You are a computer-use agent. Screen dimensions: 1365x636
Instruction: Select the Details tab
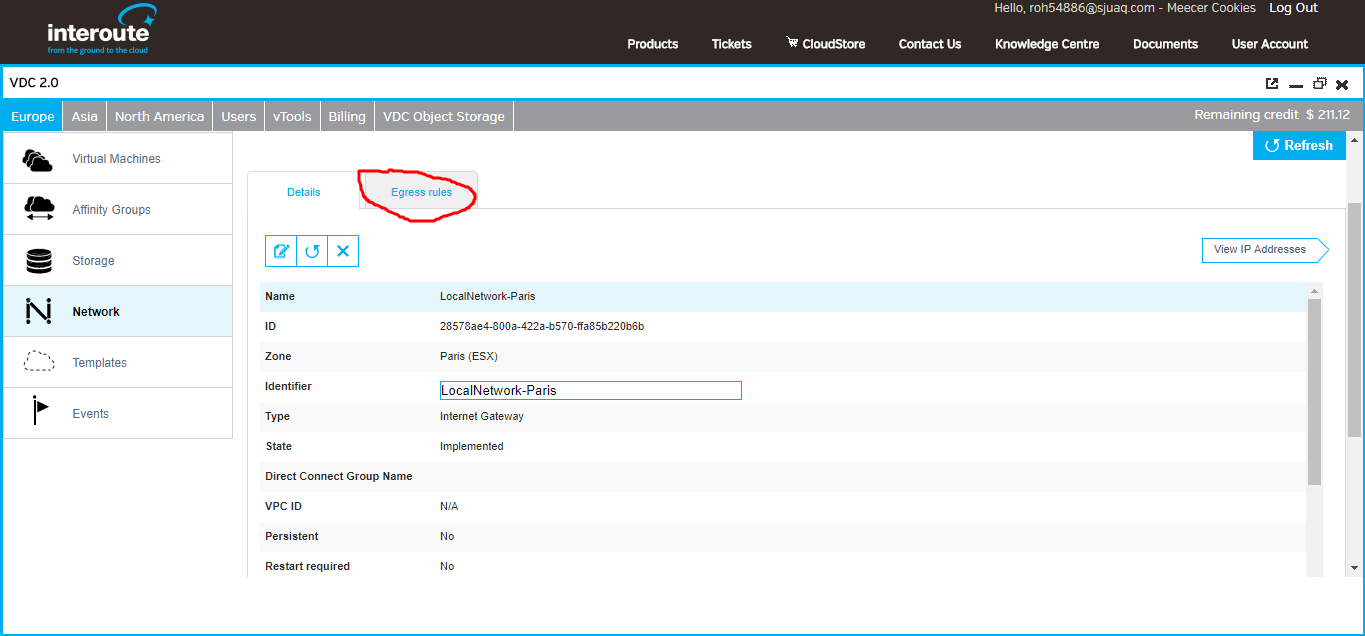[x=304, y=192]
